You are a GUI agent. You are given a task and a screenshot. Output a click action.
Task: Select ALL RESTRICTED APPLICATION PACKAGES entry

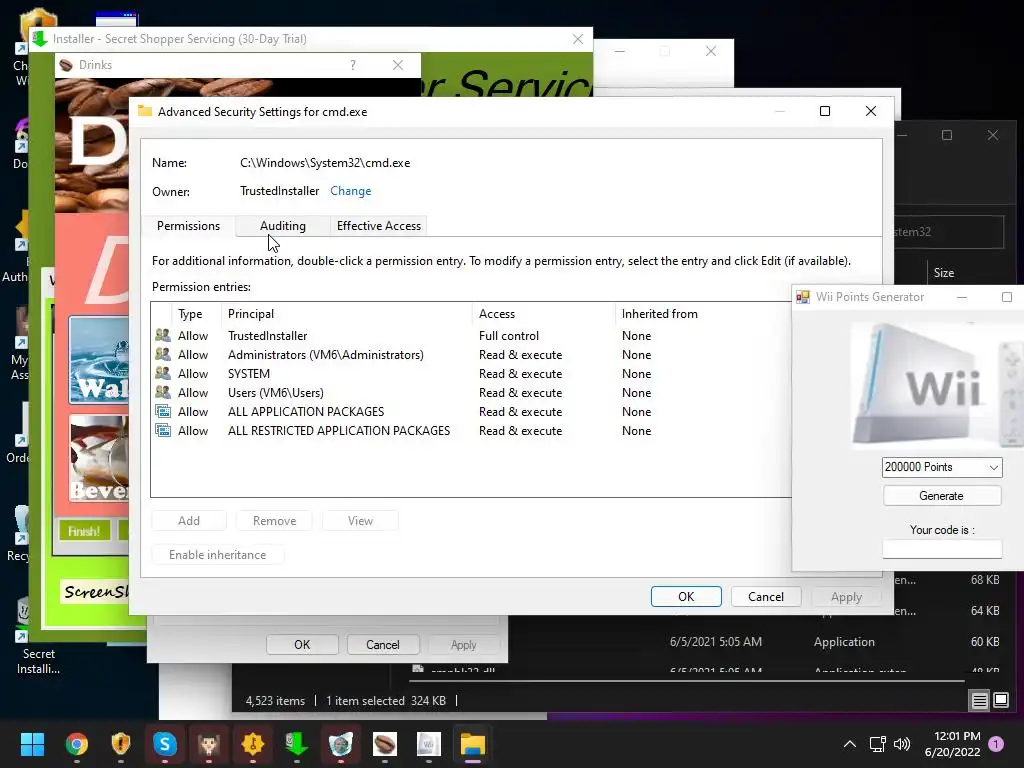(x=470, y=430)
